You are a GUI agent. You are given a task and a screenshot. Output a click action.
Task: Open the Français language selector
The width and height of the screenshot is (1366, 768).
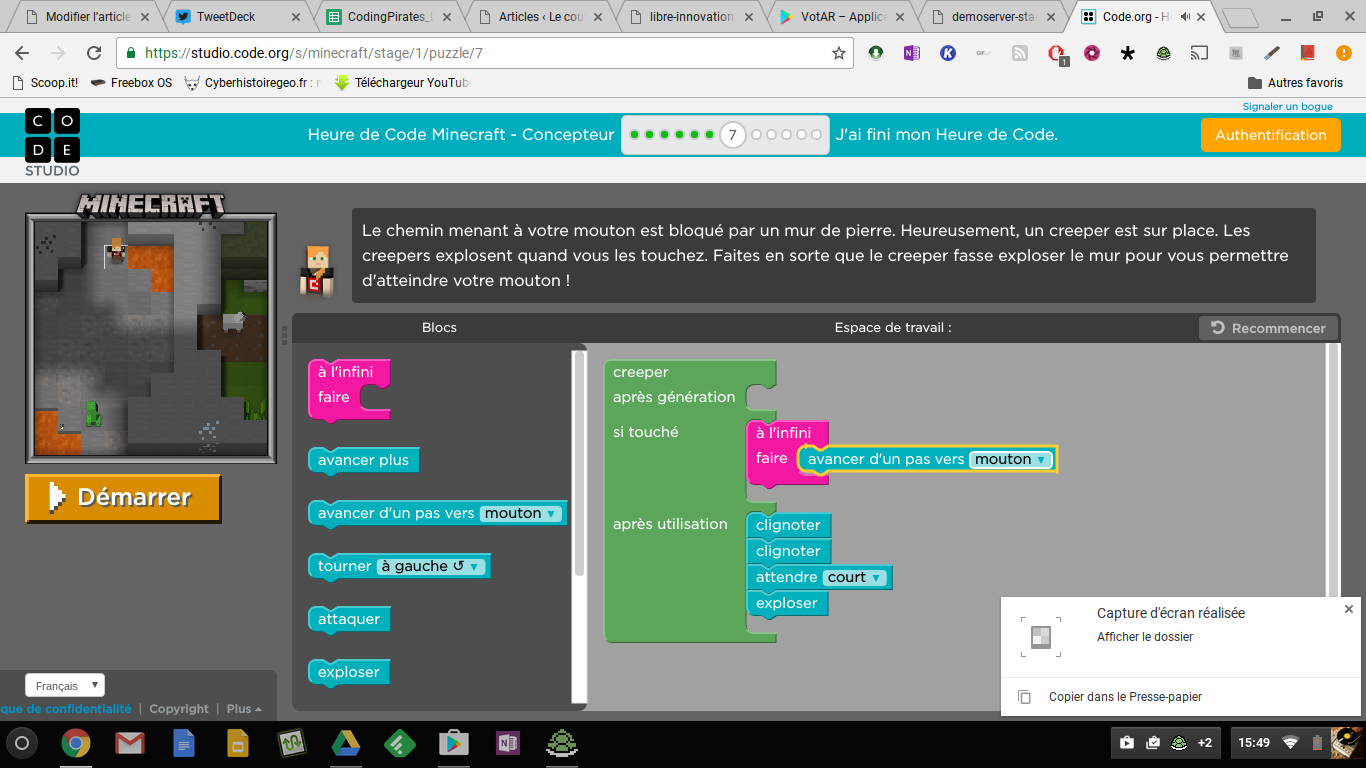point(65,686)
